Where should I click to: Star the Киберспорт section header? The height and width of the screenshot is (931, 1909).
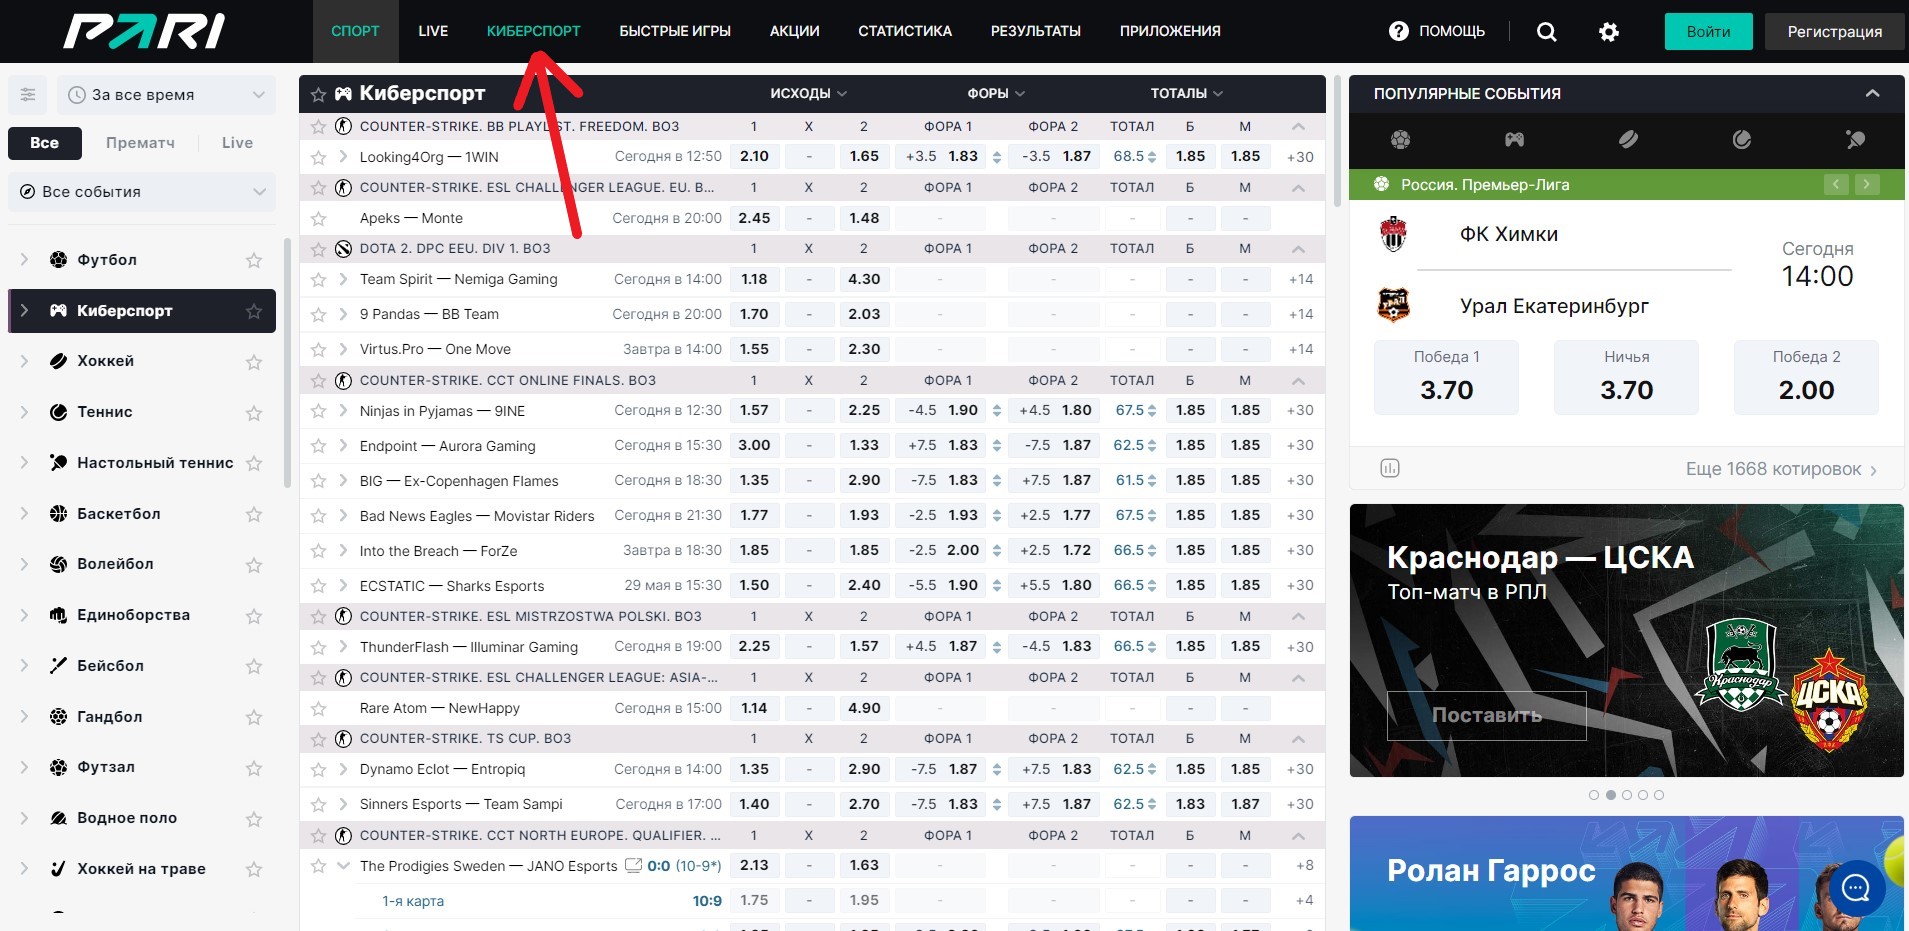point(318,94)
